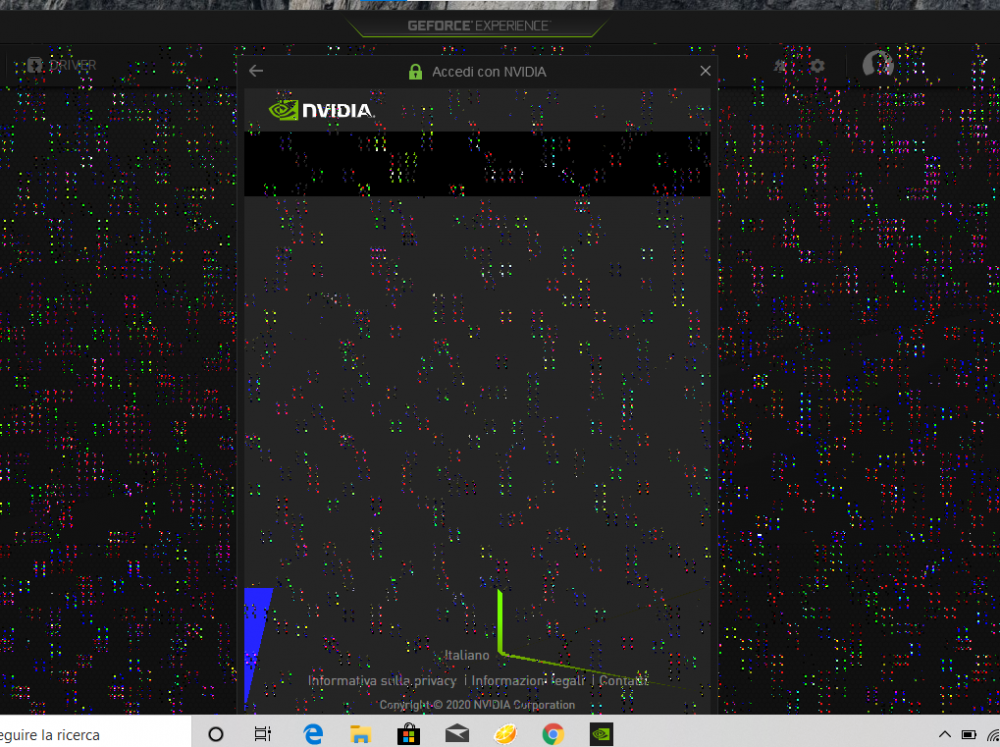Open File Explorer from taskbar

[x=360, y=734]
